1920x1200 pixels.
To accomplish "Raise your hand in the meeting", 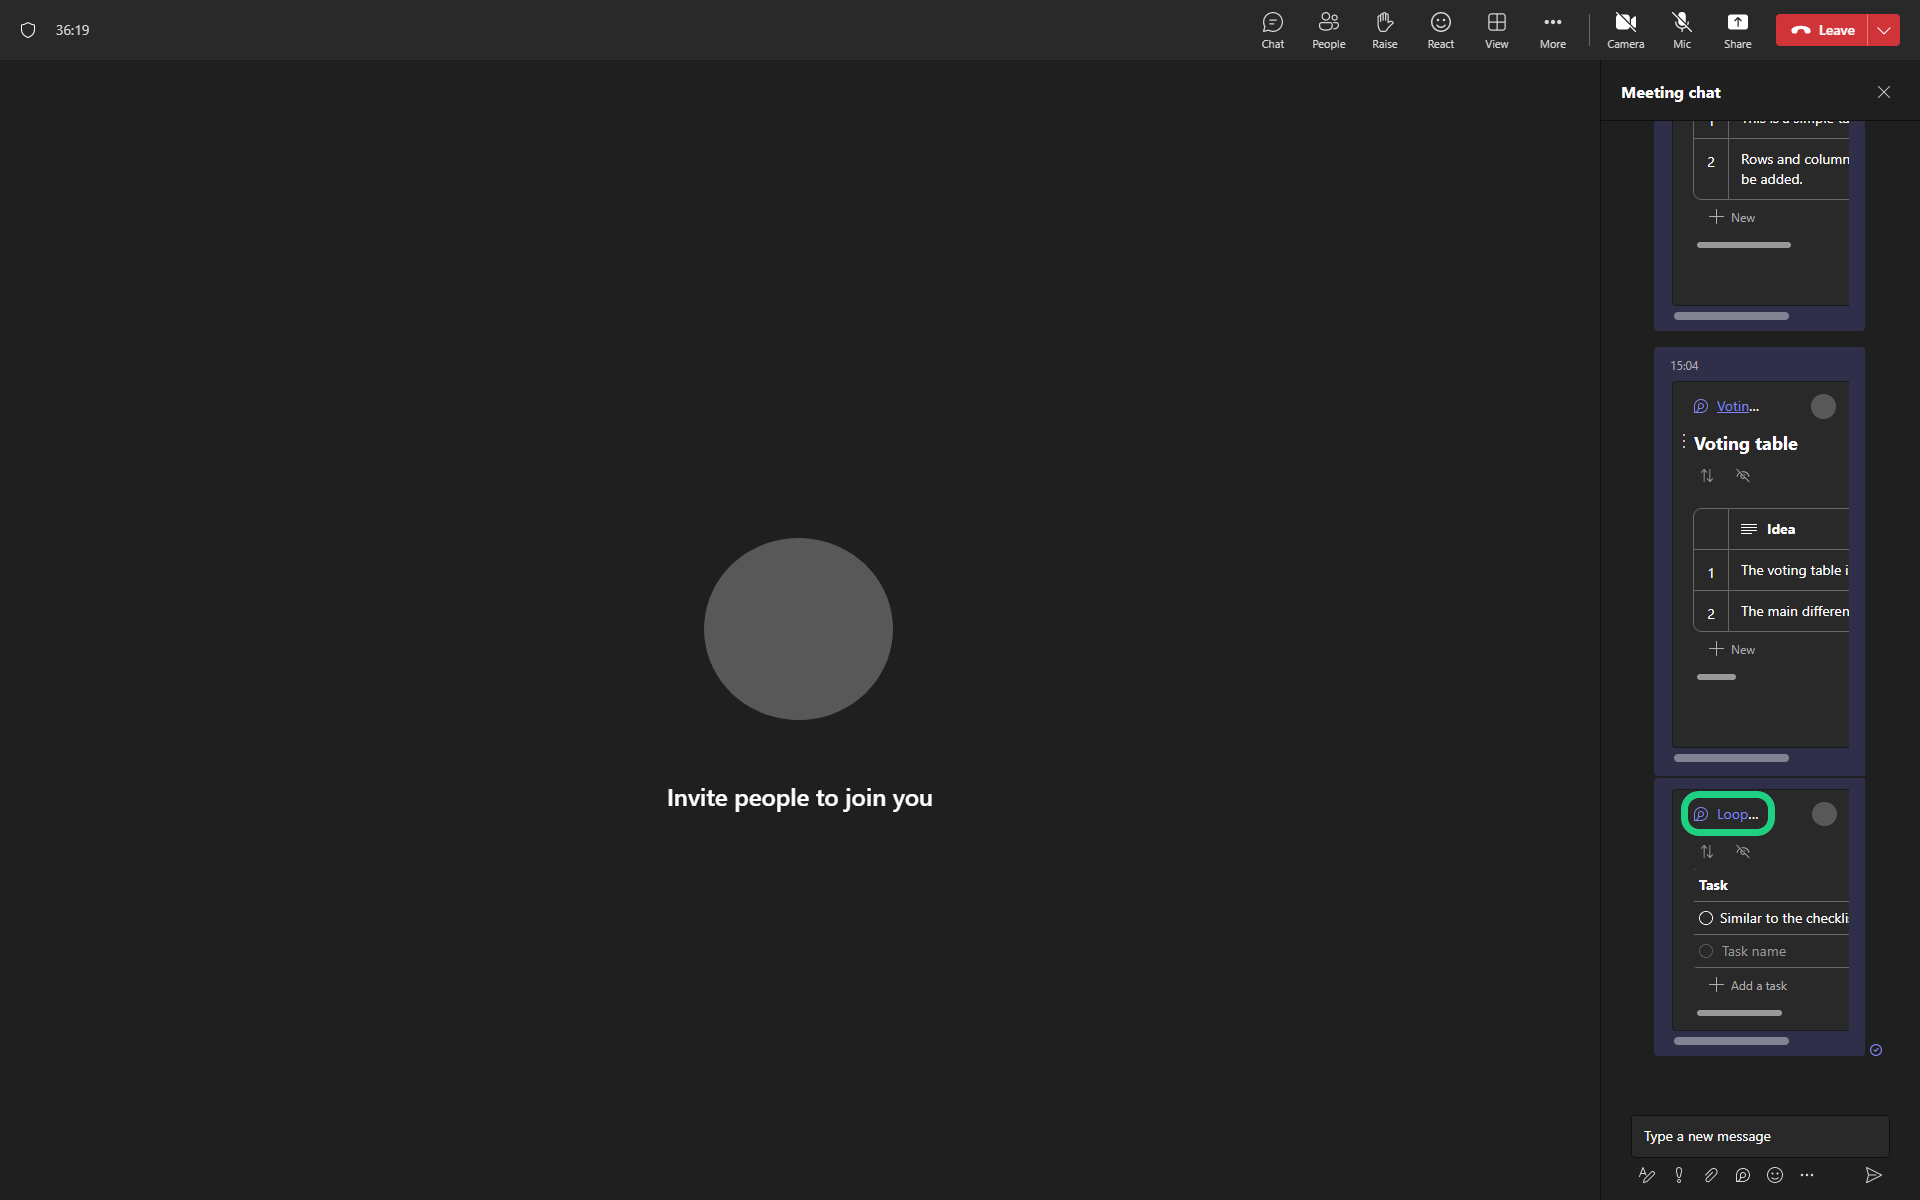I will [1384, 30].
